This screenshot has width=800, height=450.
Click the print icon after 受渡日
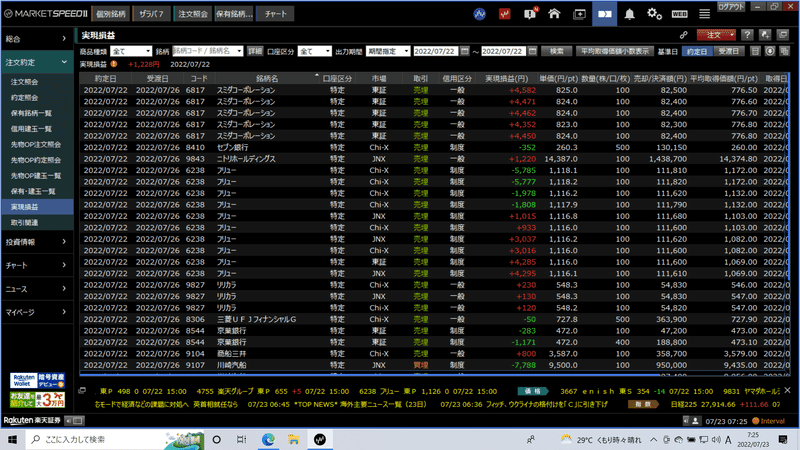756,51
